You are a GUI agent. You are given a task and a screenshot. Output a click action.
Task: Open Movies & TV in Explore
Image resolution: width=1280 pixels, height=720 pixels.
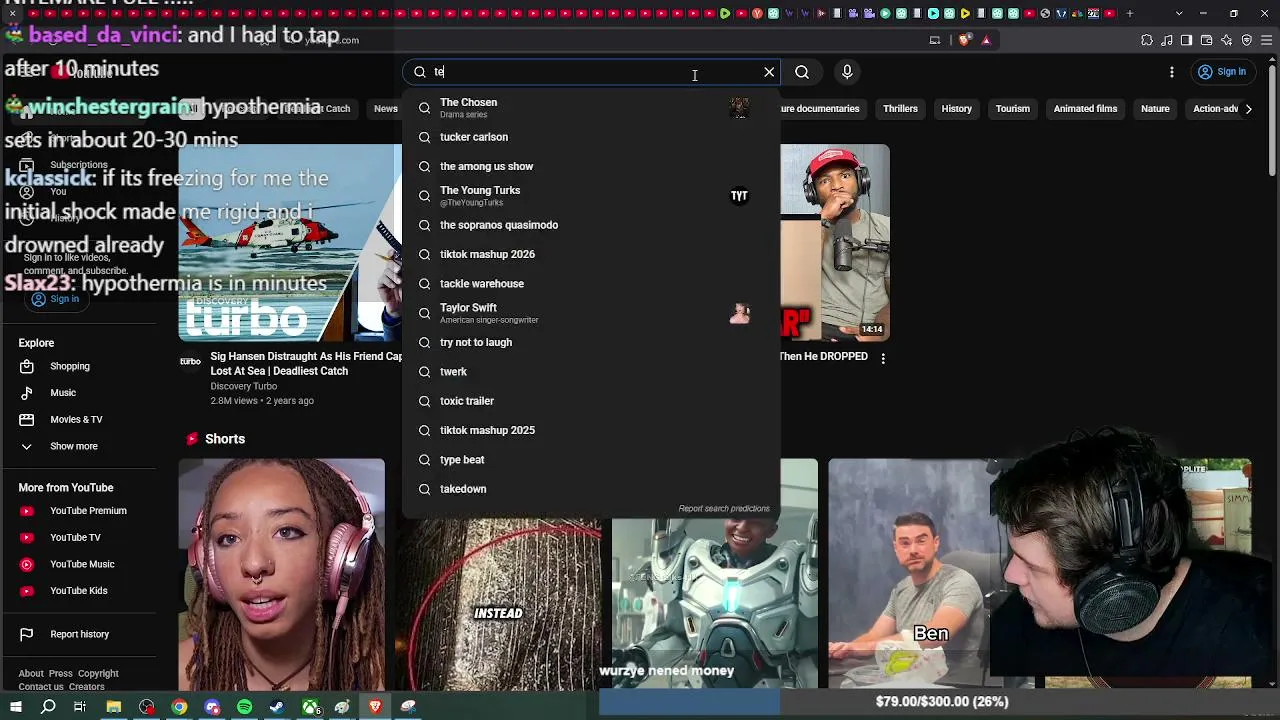coord(78,420)
